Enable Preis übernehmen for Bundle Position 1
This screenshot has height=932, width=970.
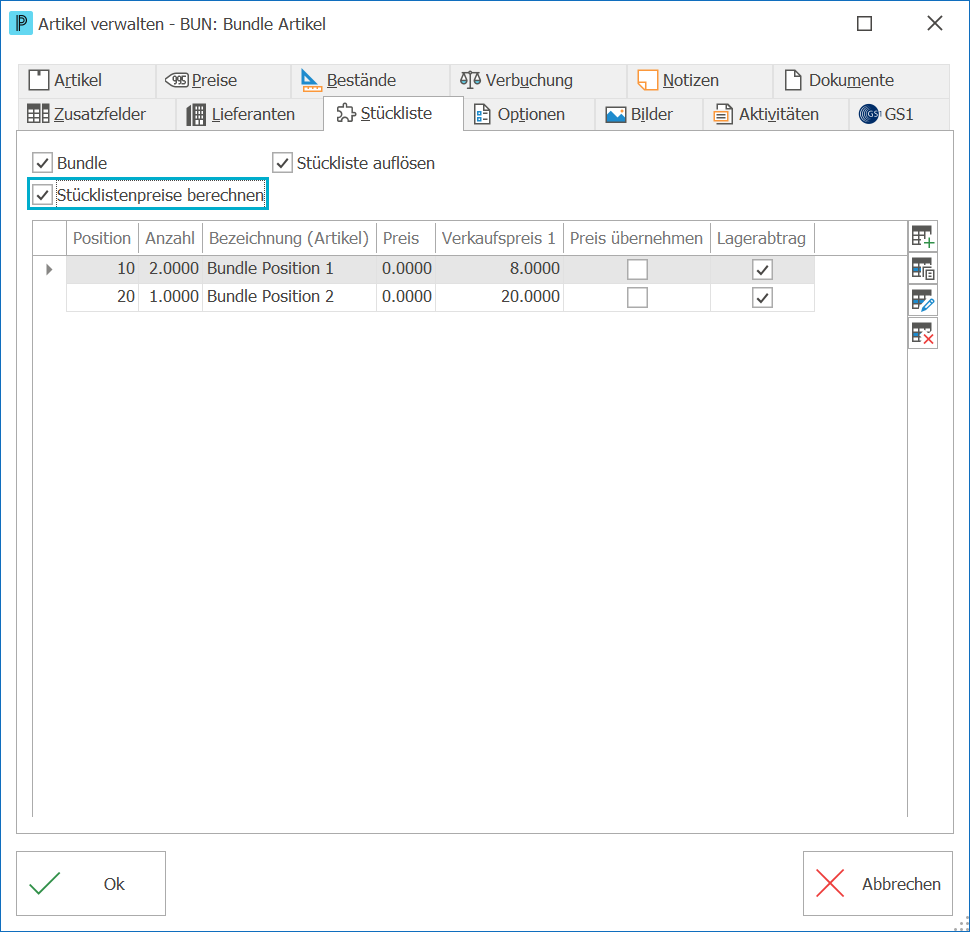[637, 270]
